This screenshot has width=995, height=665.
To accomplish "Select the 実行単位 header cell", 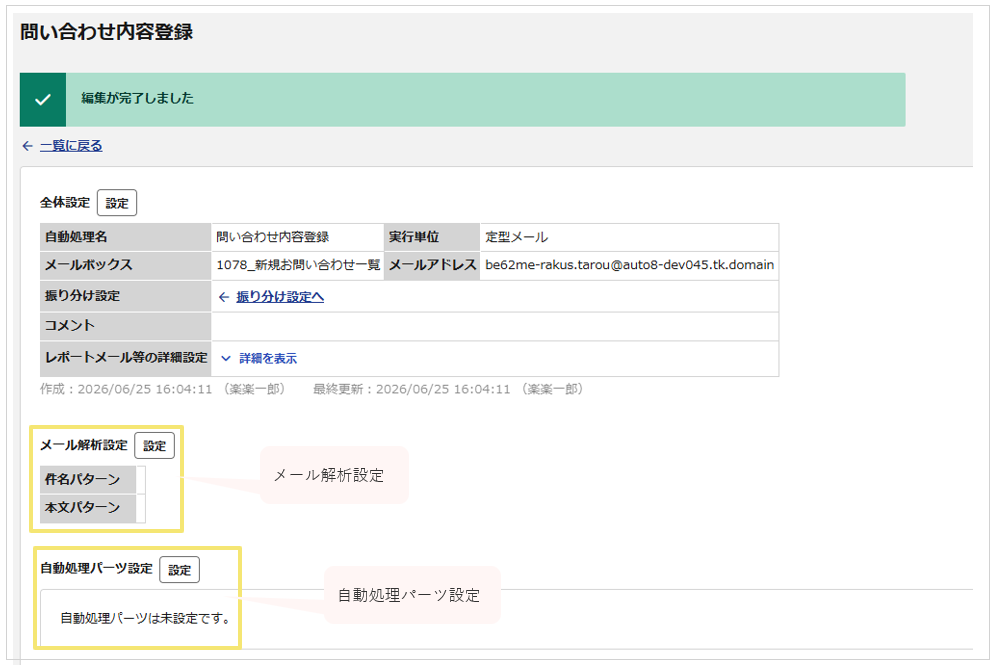I will pyautogui.click(x=432, y=237).
